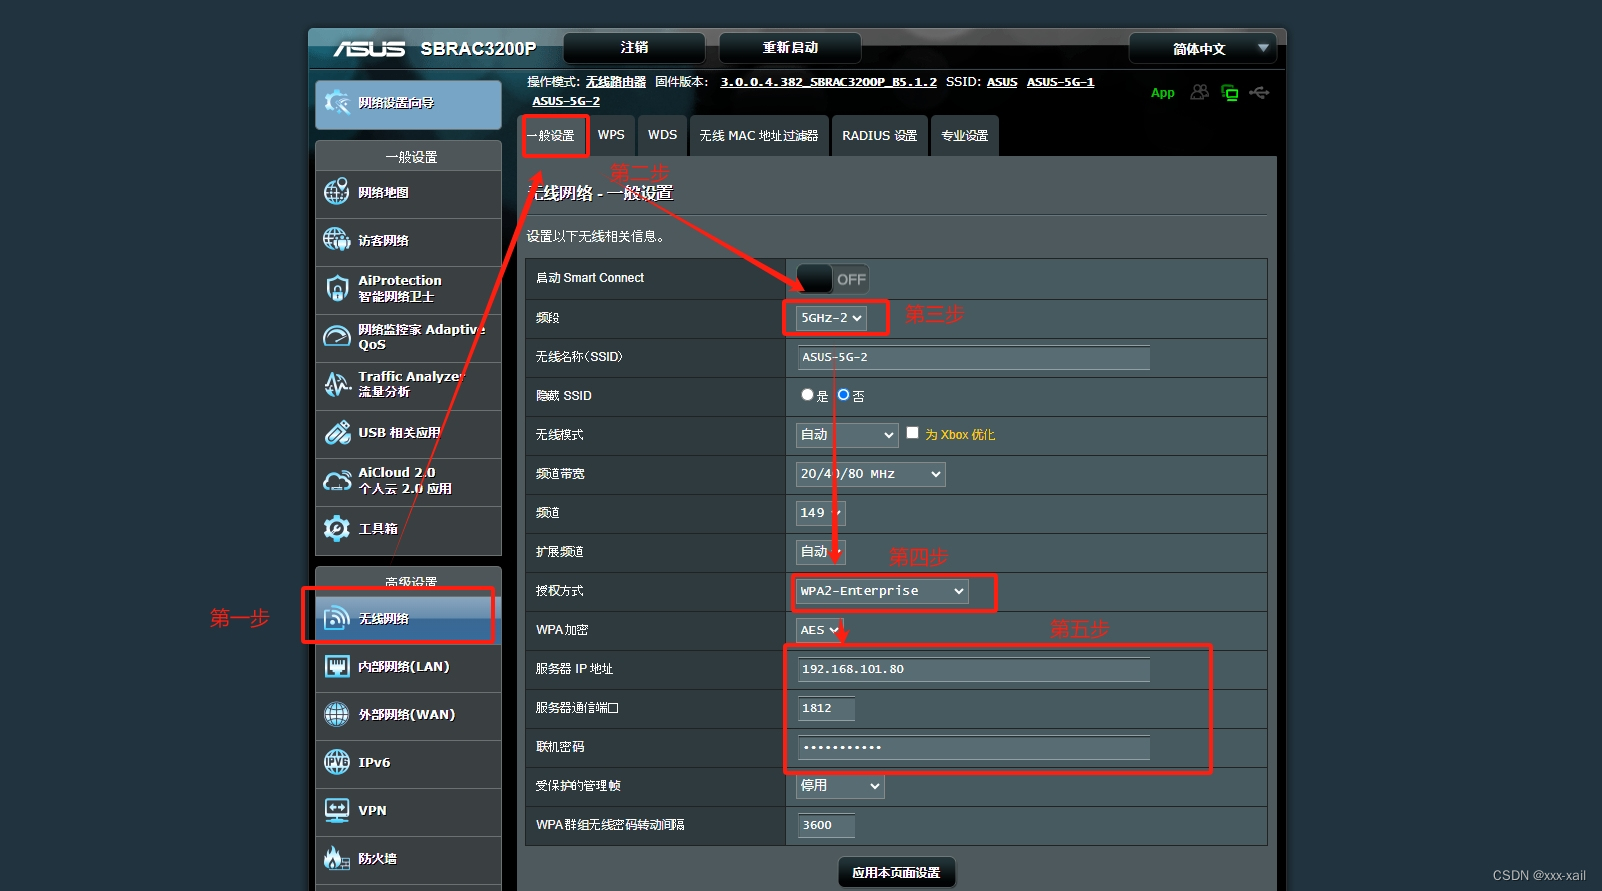The width and height of the screenshot is (1602, 891).
Task: Click the SSID name field ASUS-5G-2
Action: [974, 357]
